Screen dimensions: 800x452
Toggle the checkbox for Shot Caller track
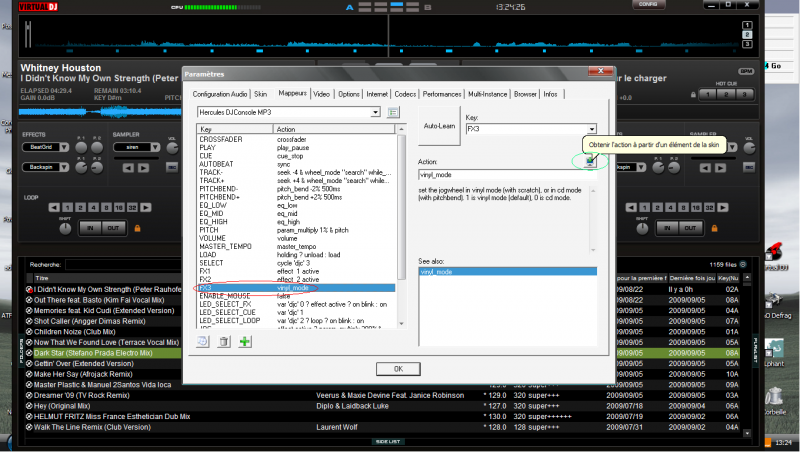[29, 320]
